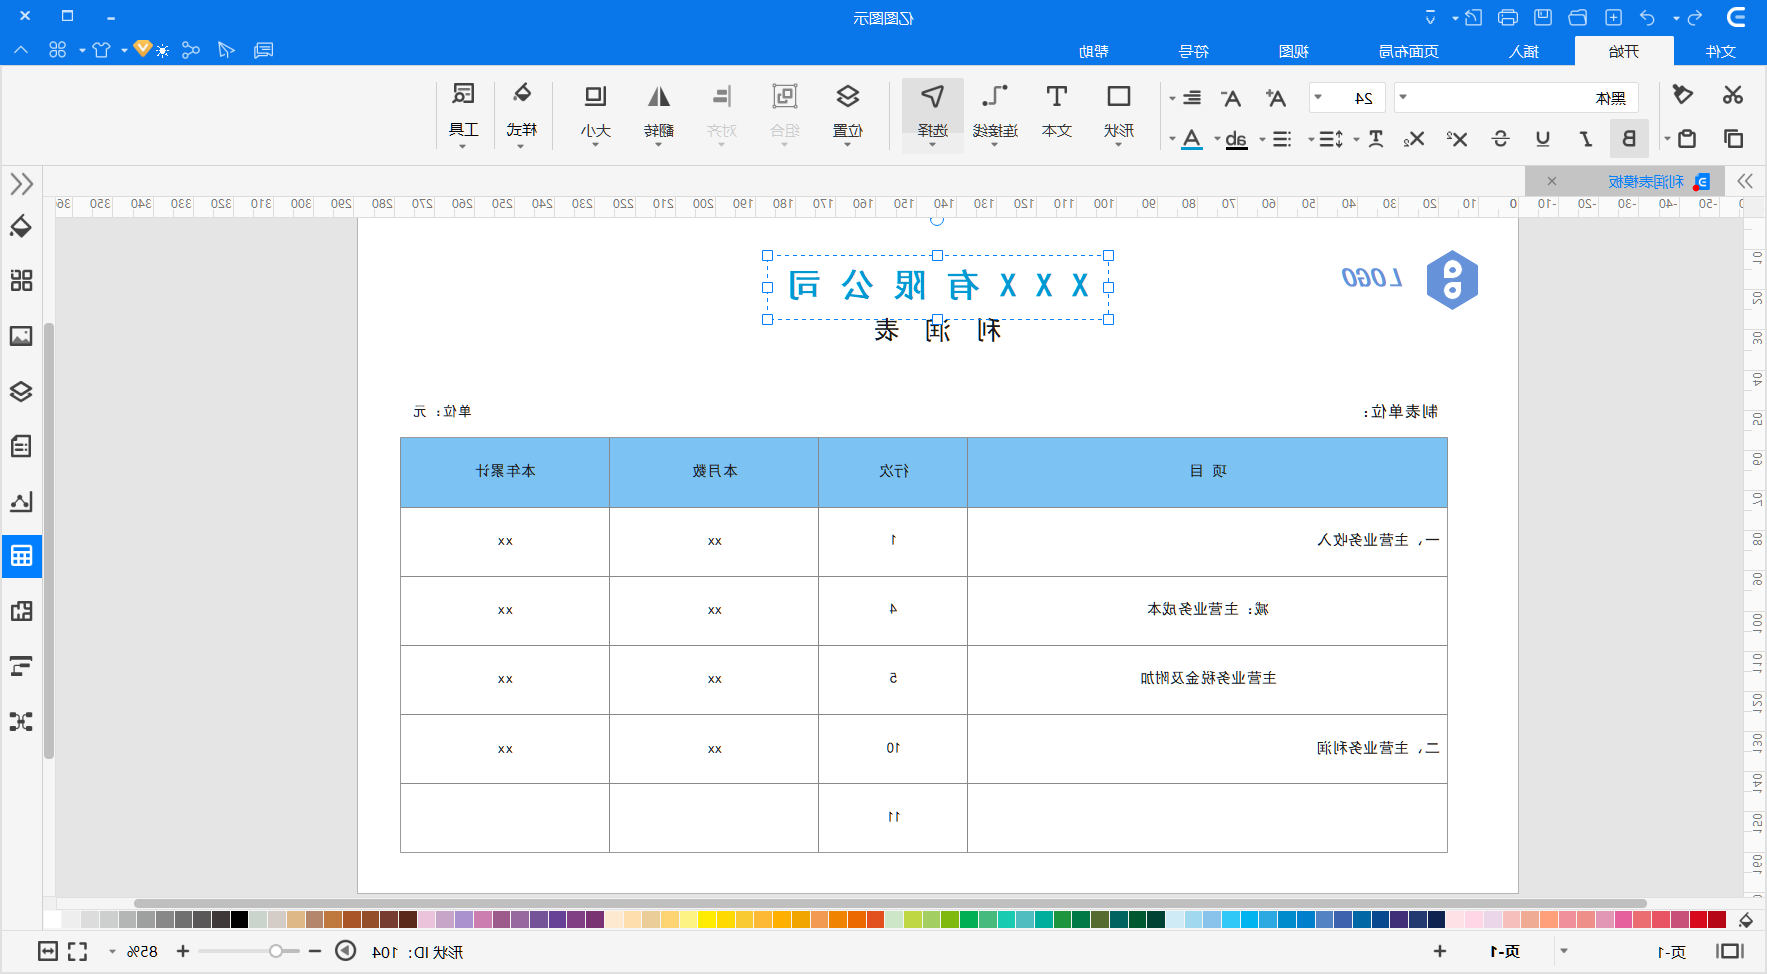Open the Image panel in sidebar
This screenshot has width=1767, height=974.
[x=21, y=336]
